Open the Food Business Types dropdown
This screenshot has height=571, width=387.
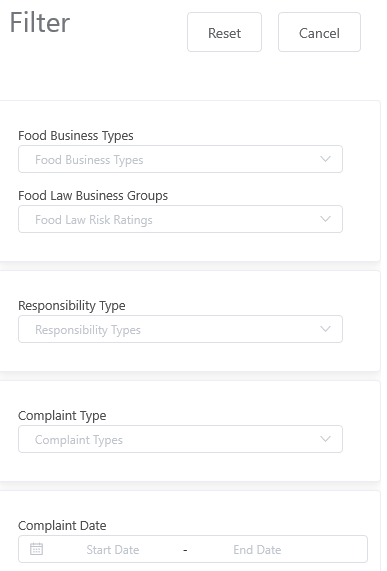(x=180, y=159)
